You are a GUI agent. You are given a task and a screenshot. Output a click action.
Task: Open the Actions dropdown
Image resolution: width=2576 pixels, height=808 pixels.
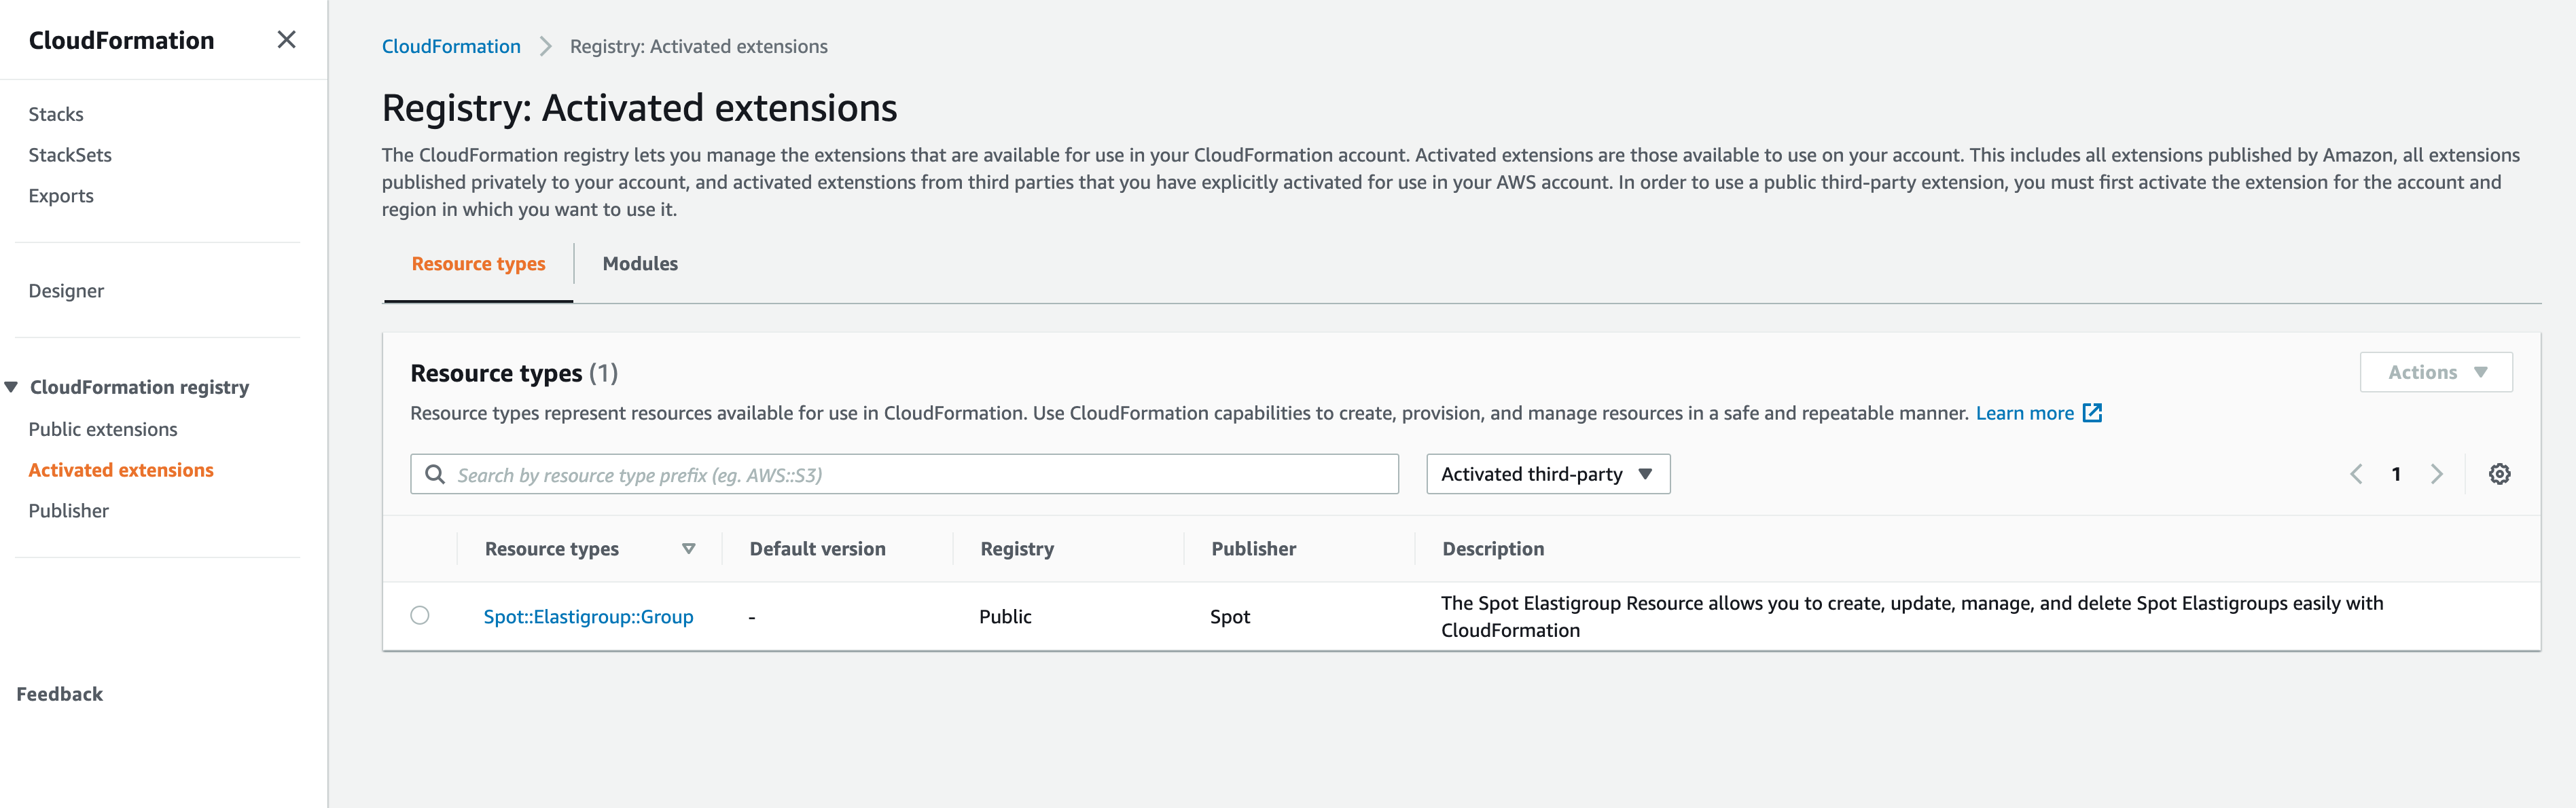[2435, 372]
